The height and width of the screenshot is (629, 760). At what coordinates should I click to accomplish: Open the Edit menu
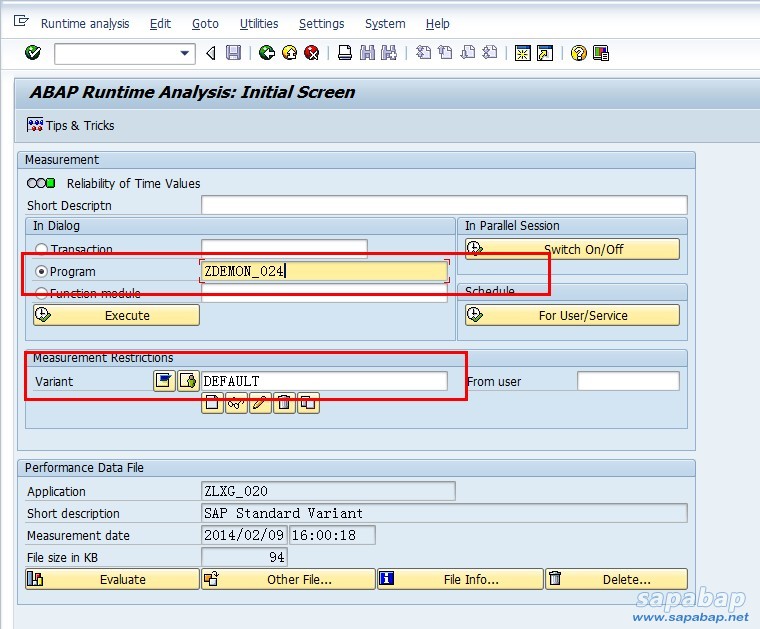(x=160, y=24)
